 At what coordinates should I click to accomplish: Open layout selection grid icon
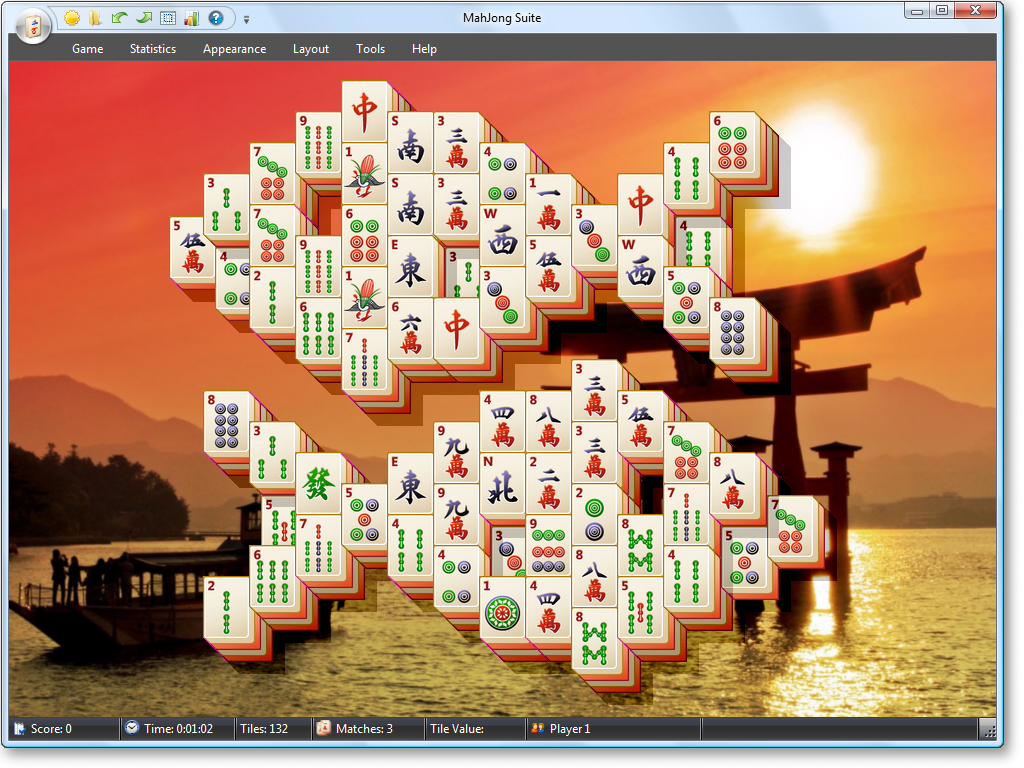168,18
